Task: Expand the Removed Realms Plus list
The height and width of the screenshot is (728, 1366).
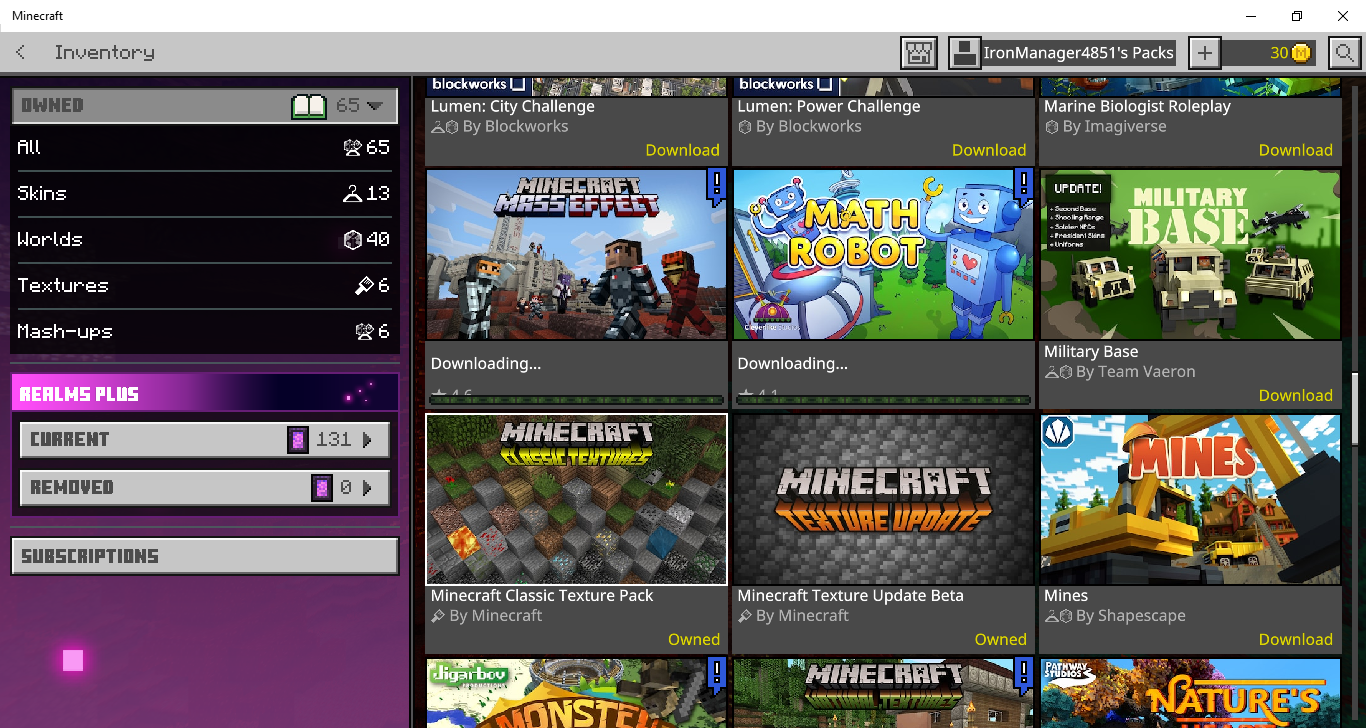Action: tap(367, 488)
